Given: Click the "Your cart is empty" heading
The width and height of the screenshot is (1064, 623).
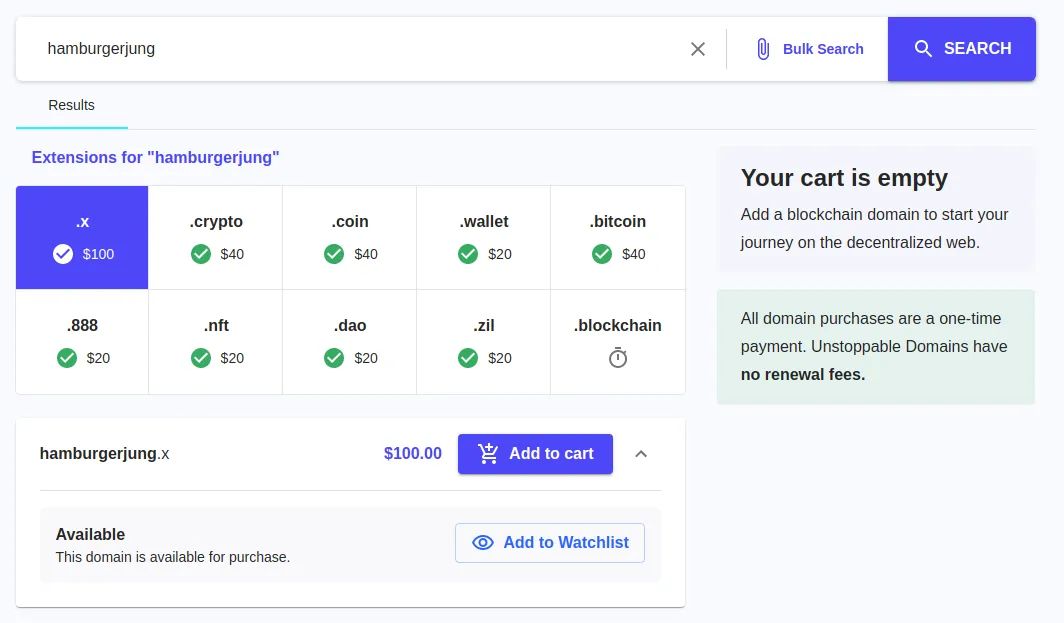Looking at the screenshot, I should (x=844, y=178).
